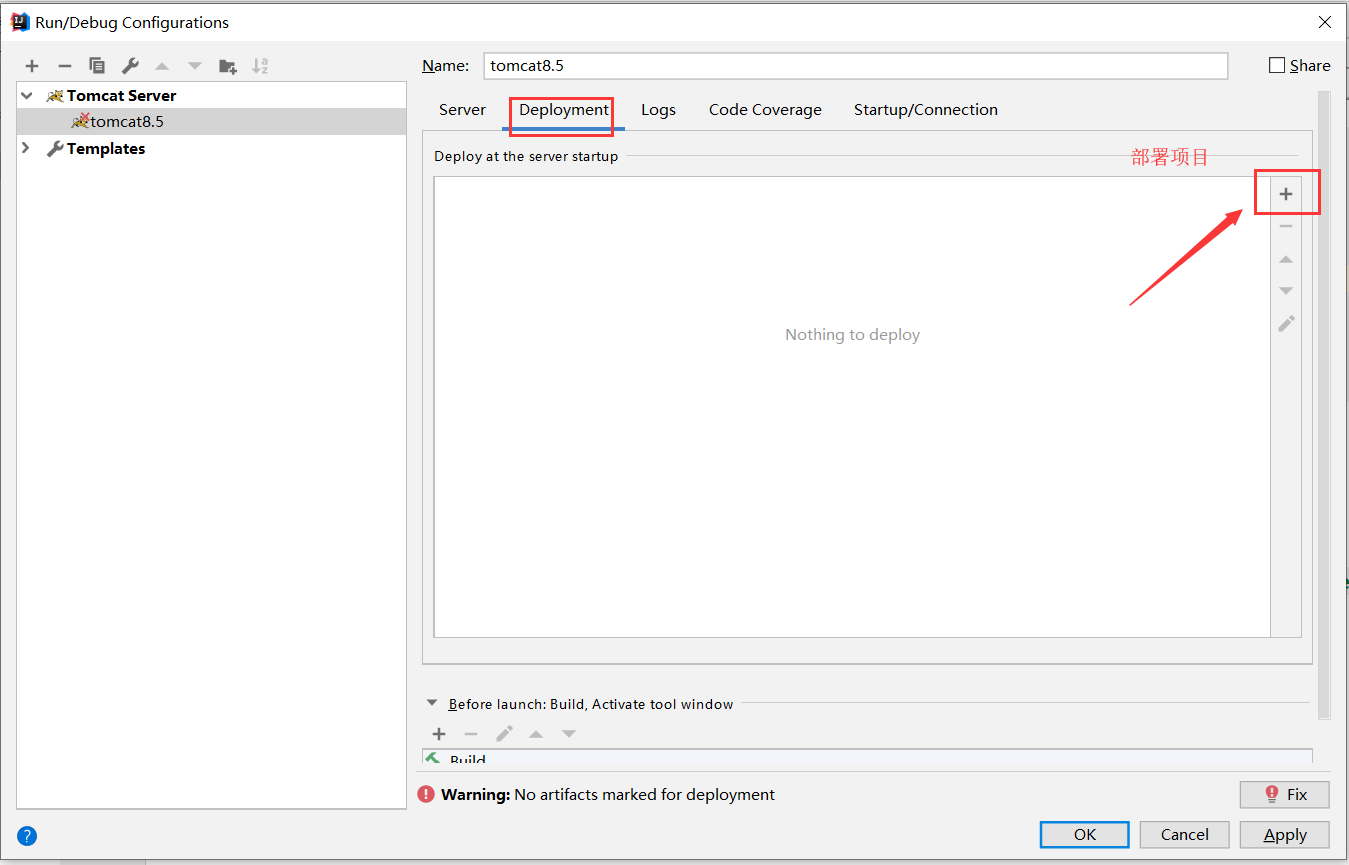Image resolution: width=1349 pixels, height=865 pixels.
Task: Remove the tomcat8.5 configuration
Action: click(65, 66)
